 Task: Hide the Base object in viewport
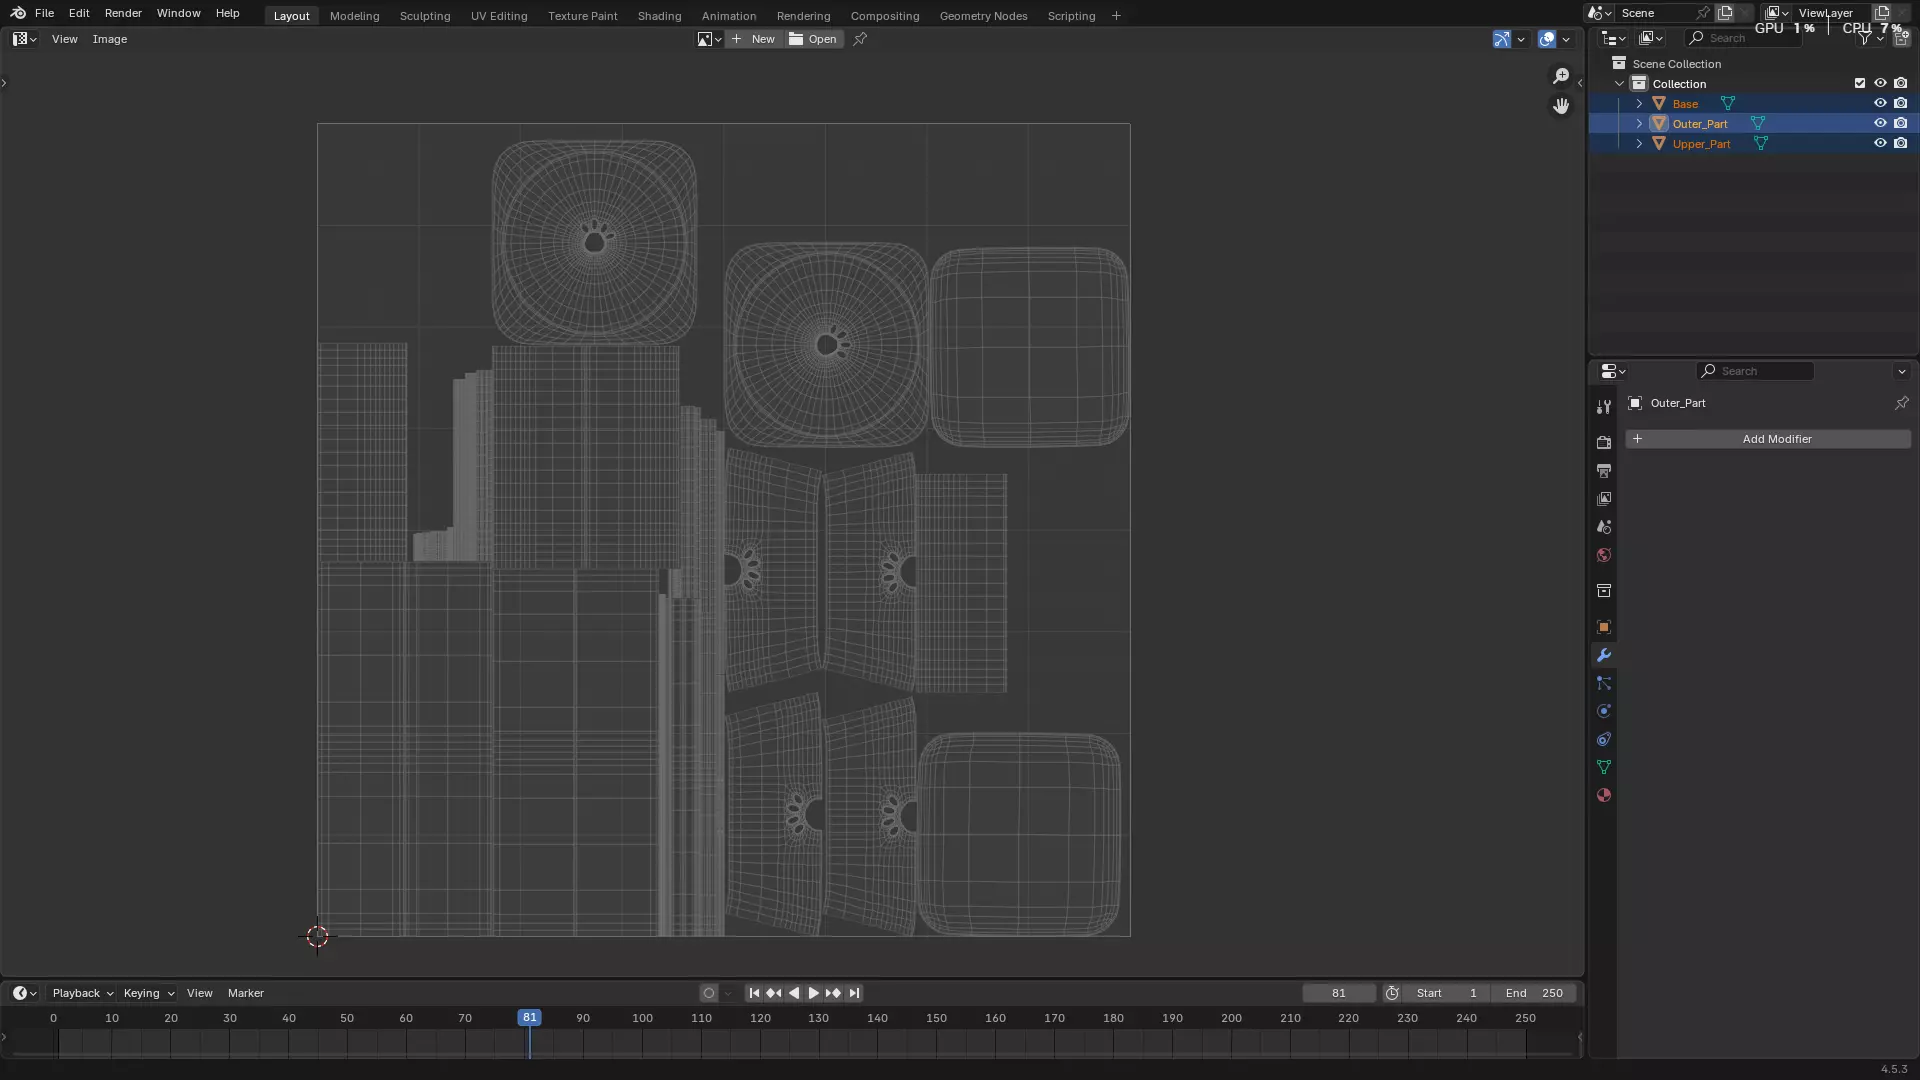(x=1880, y=104)
